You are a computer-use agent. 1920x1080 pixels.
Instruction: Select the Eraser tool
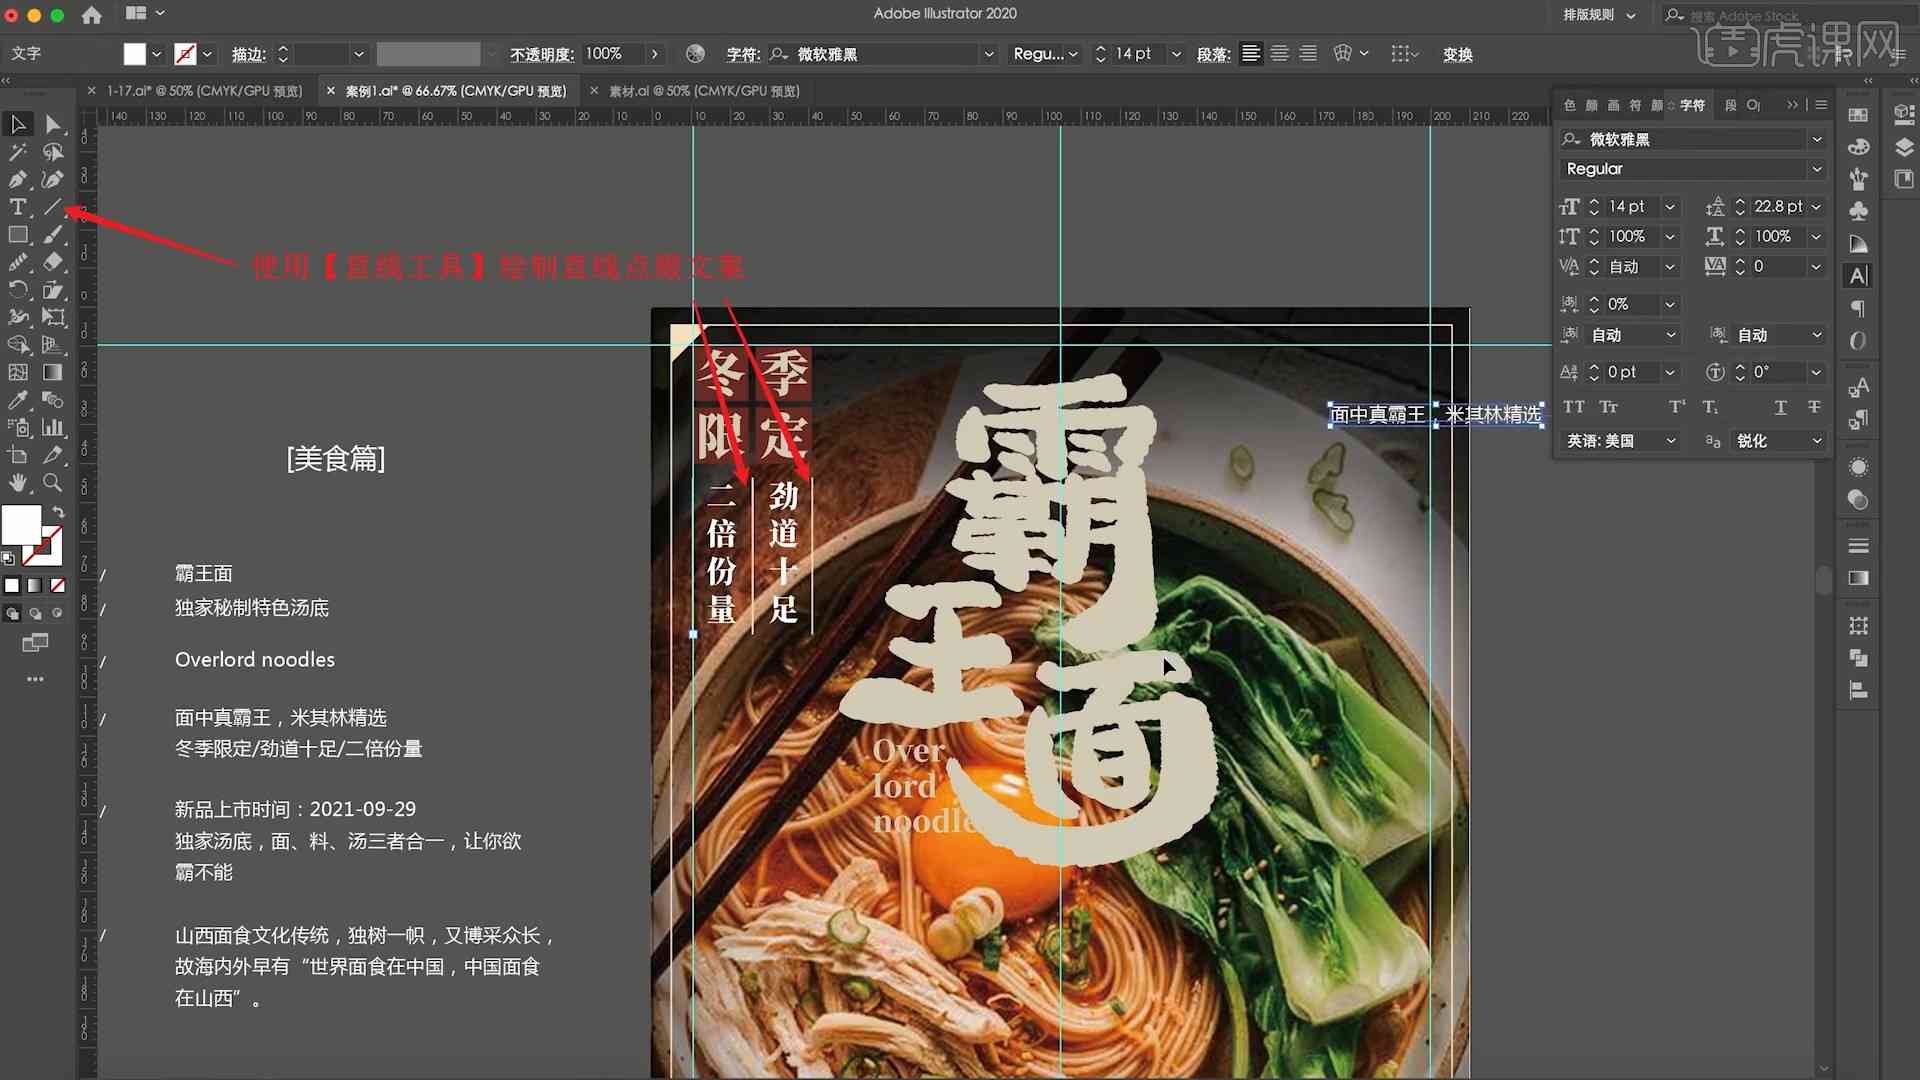tap(53, 262)
